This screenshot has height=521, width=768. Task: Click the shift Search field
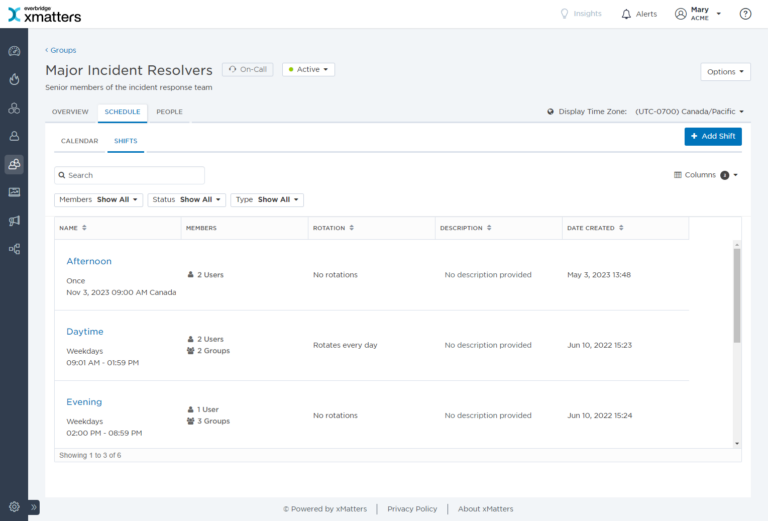tap(130, 175)
